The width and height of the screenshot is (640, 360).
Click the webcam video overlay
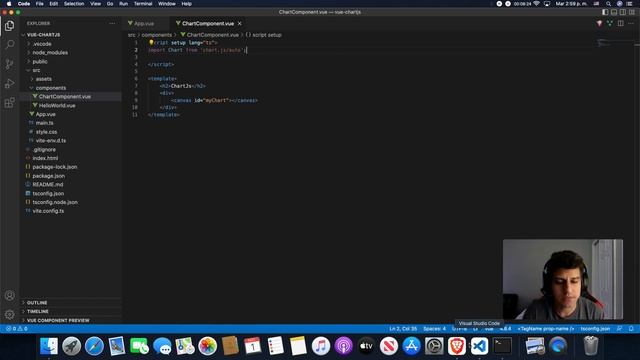pyautogui.click(x=563, y=280)
